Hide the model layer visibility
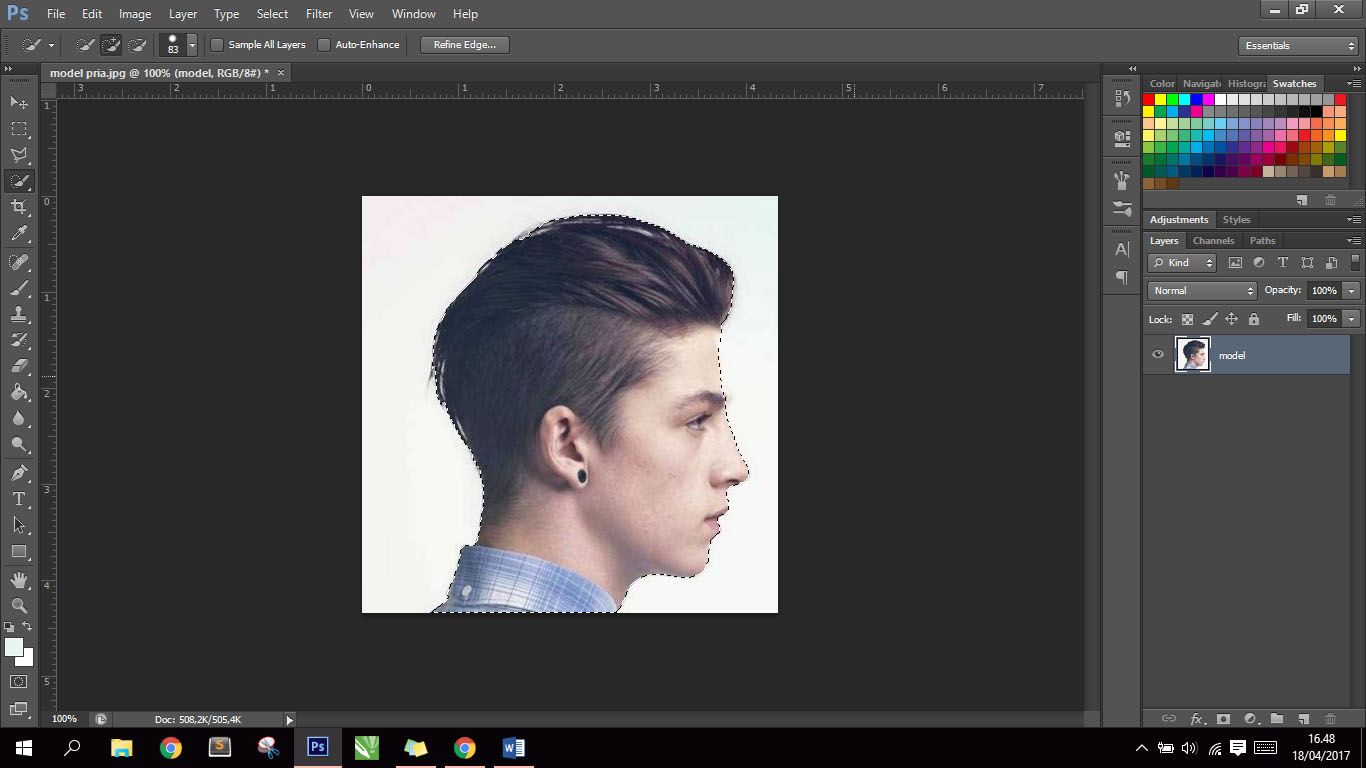Image resolution: width=1366 pixels, height=768 pixels. pos(1157,354)
